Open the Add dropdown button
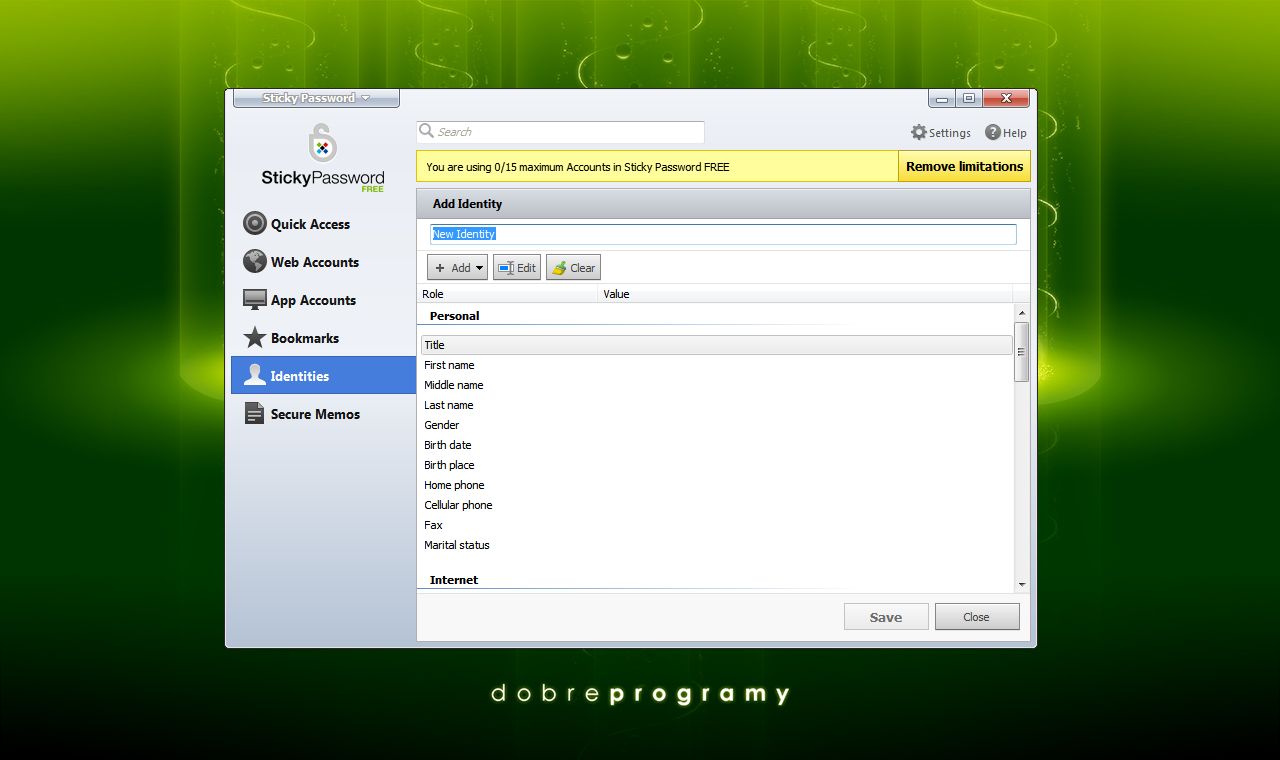The width and height of the screenshot is (1280, 760). coord(457,267)
